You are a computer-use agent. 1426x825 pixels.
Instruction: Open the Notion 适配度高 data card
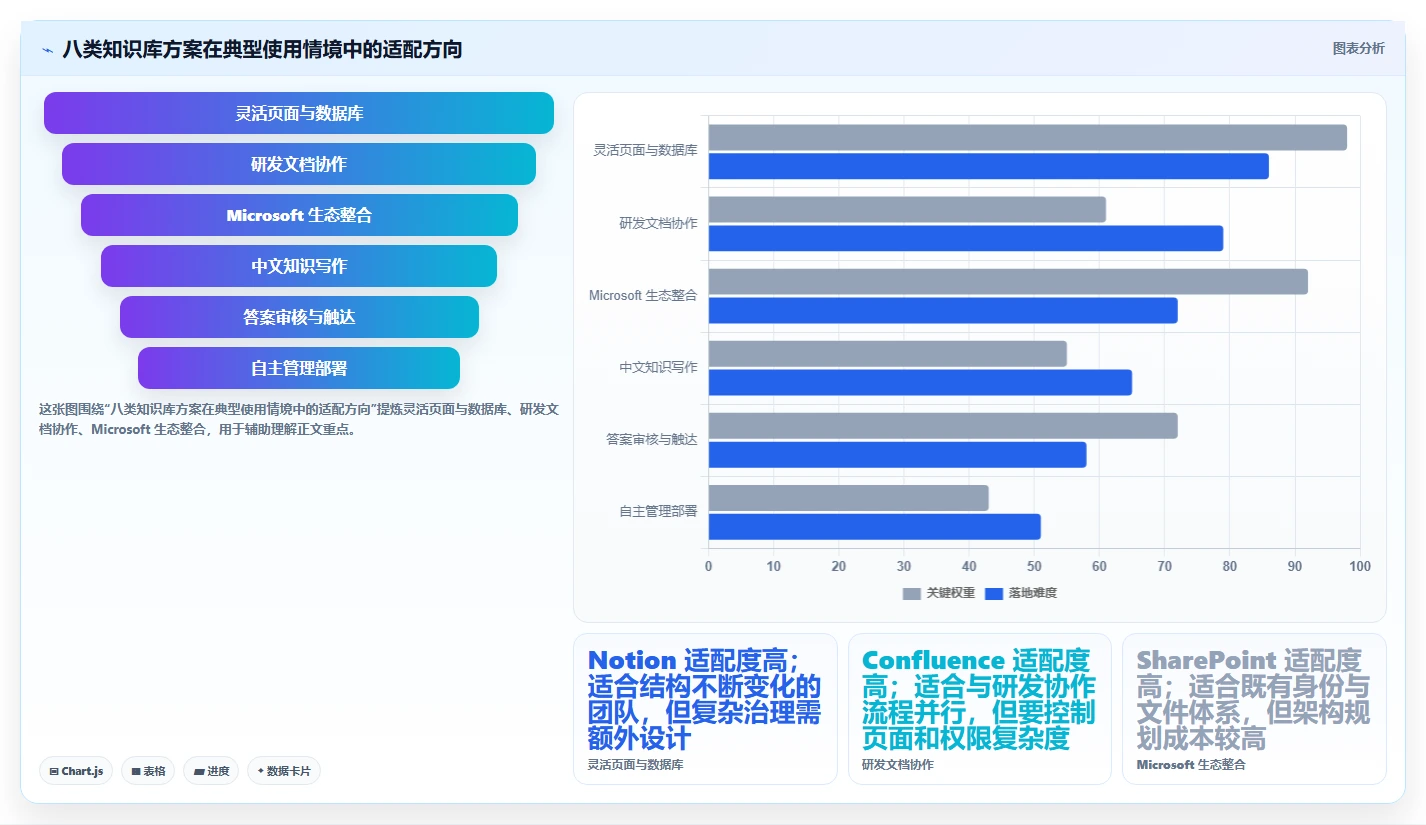pyautogui.click(x=705, y=709)
